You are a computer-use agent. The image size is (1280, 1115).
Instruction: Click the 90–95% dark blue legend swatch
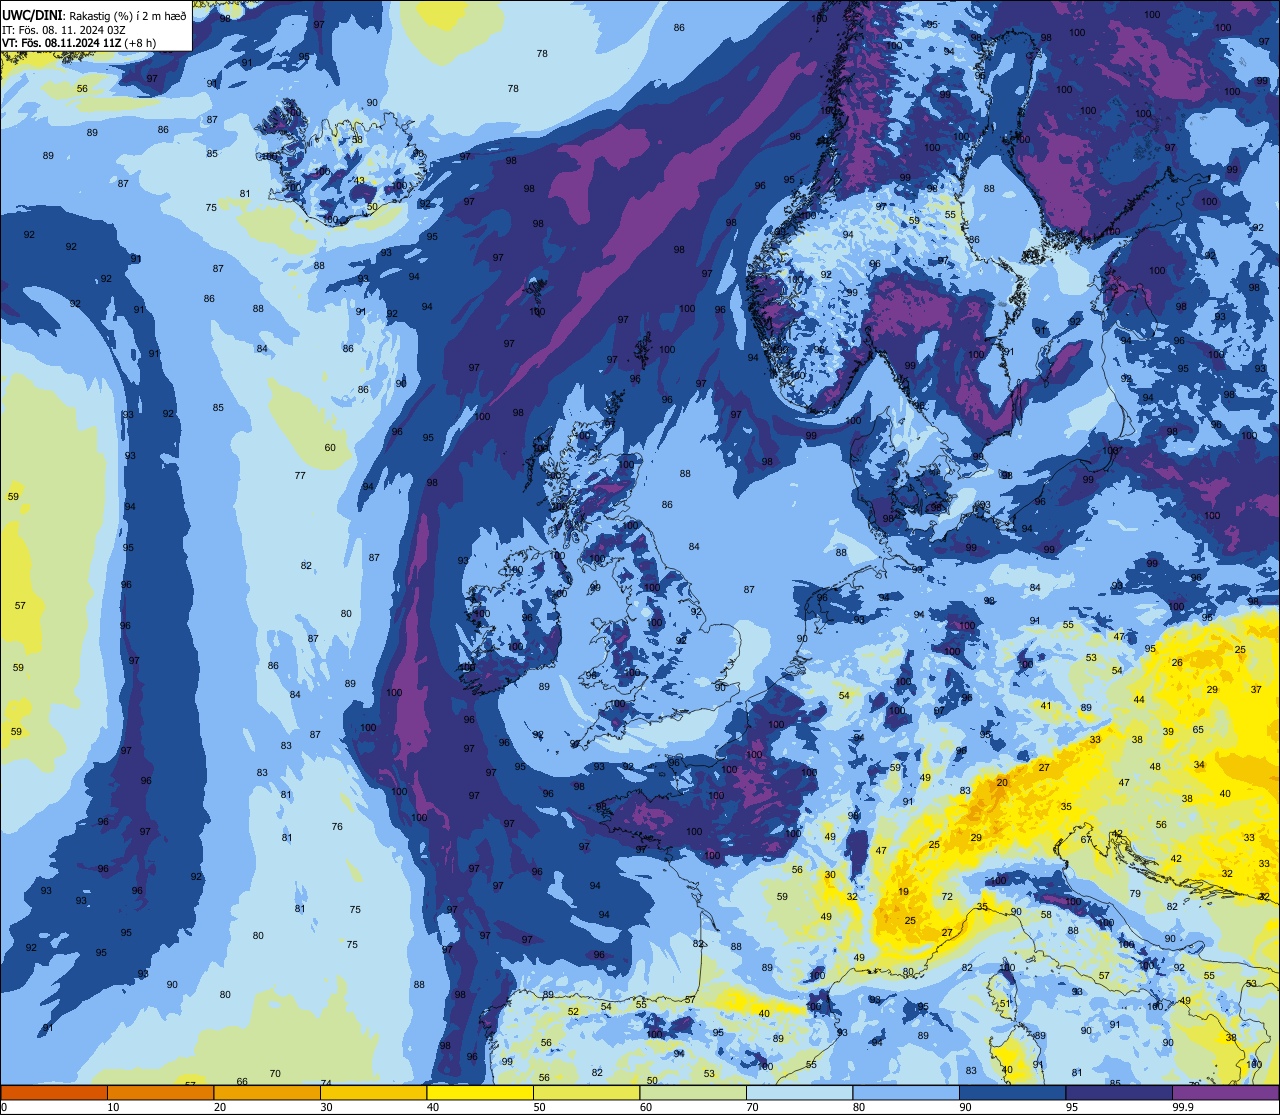point(1012,1092)
